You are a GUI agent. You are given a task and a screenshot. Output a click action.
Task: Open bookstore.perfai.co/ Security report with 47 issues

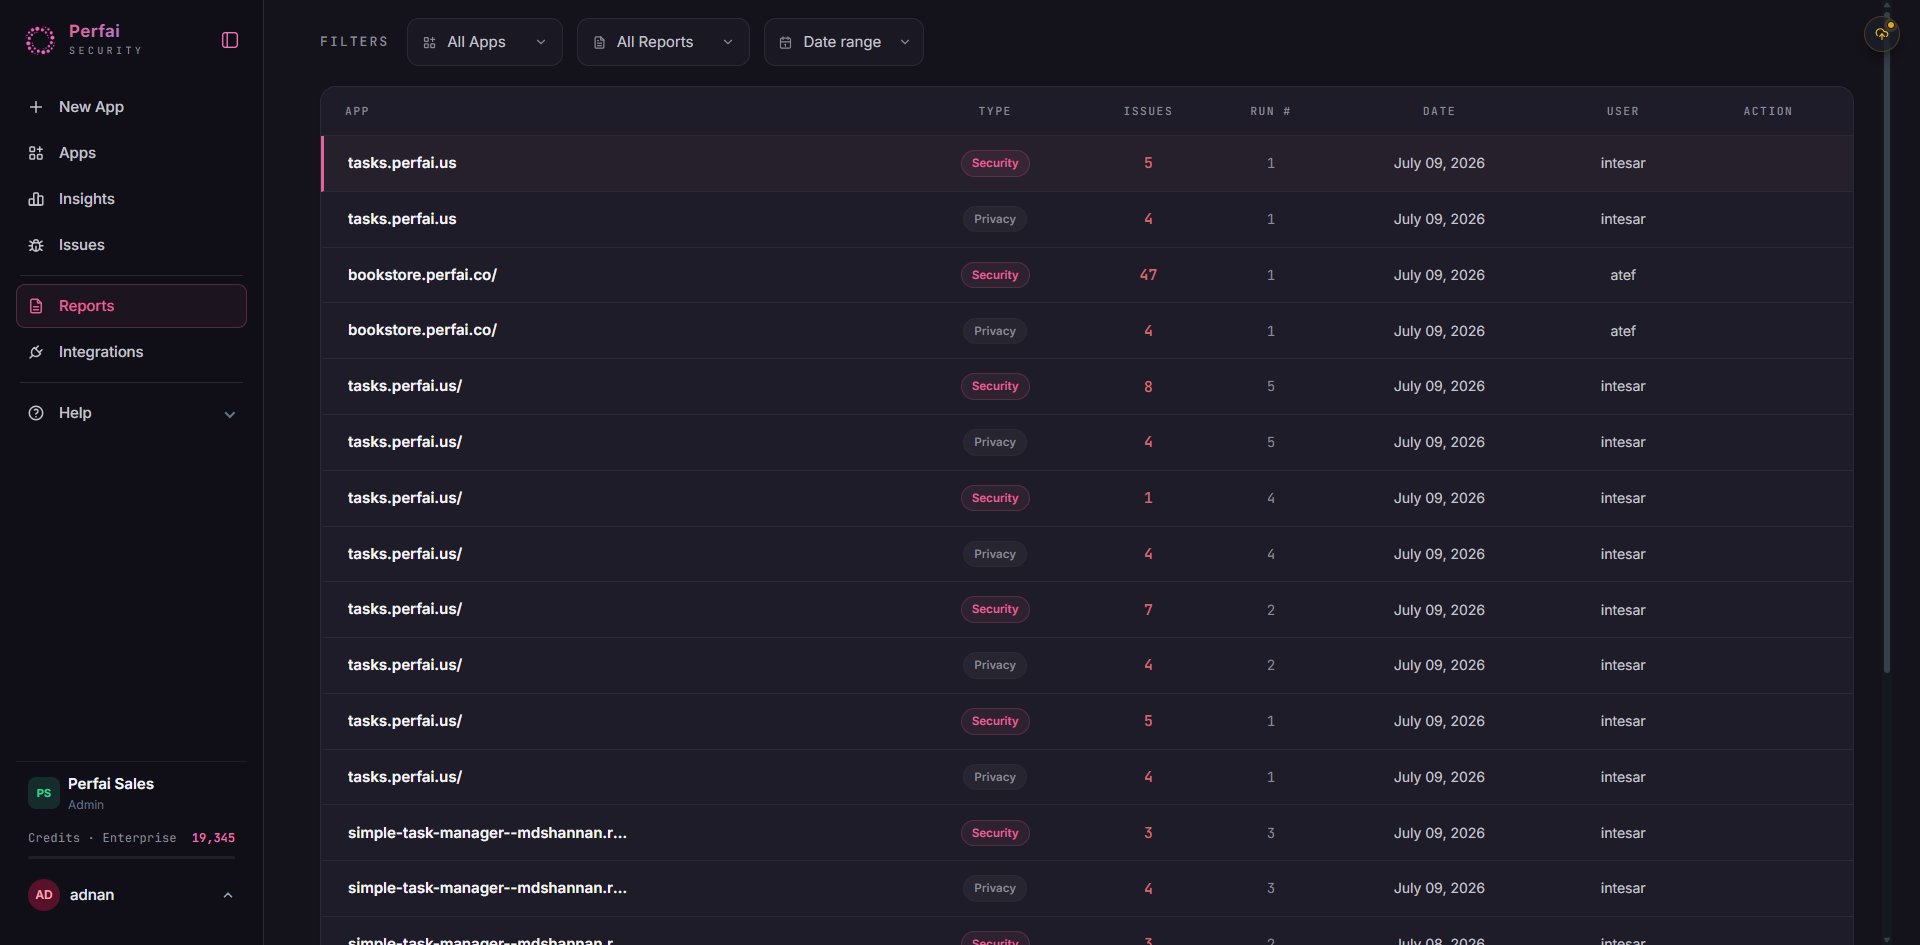point(1087,275)
